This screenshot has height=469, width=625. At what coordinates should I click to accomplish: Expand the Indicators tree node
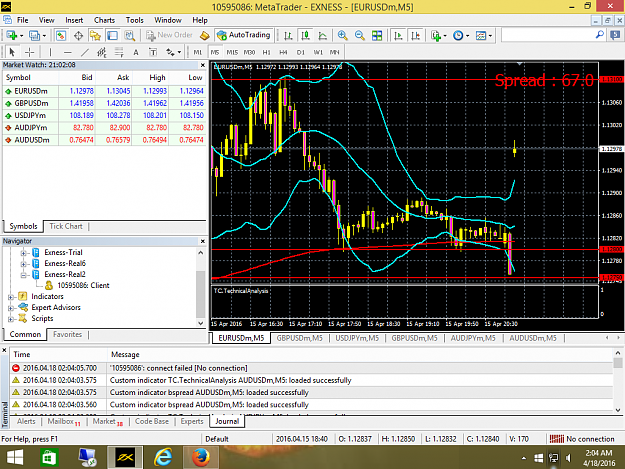tap(11, 297)
